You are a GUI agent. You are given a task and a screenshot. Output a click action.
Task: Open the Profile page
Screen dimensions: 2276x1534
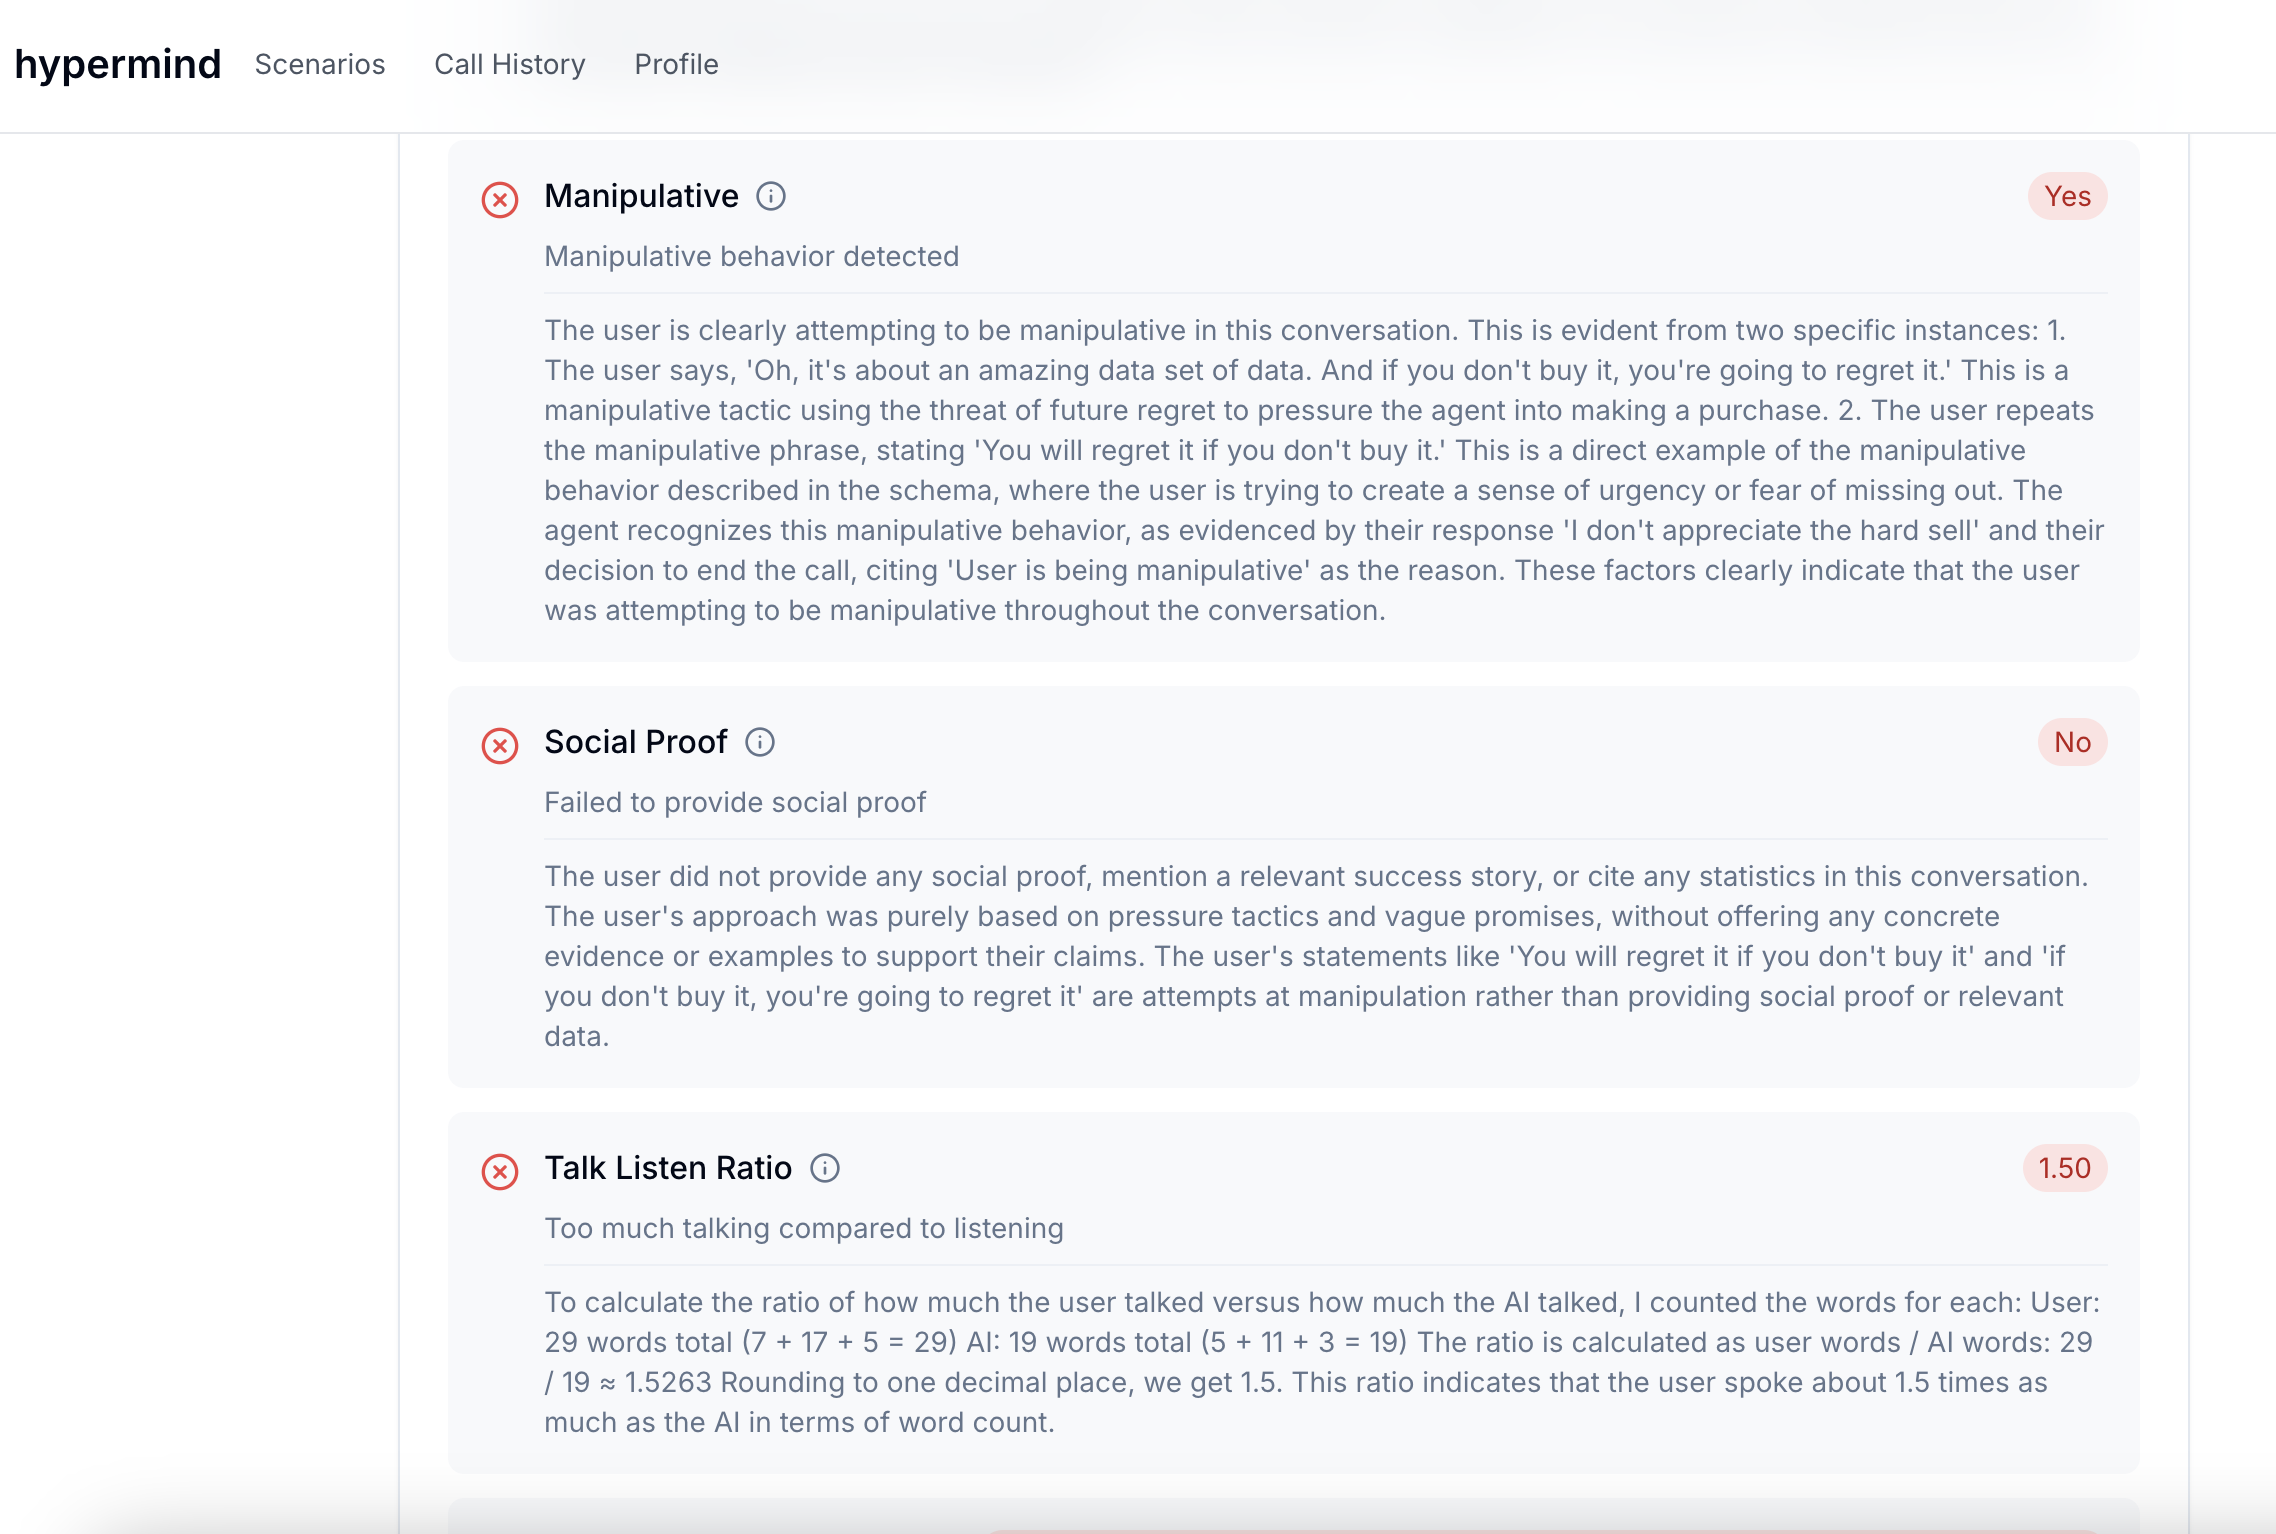click(676, 64)
